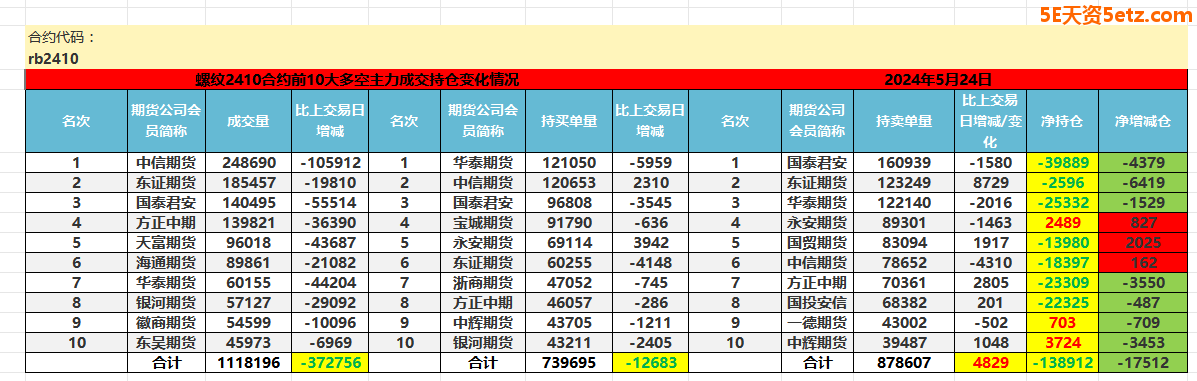The width and height of the screenshot is (1197, 381).
Task: Select the yellow total cell -372756
Action: tap(329, 363)
